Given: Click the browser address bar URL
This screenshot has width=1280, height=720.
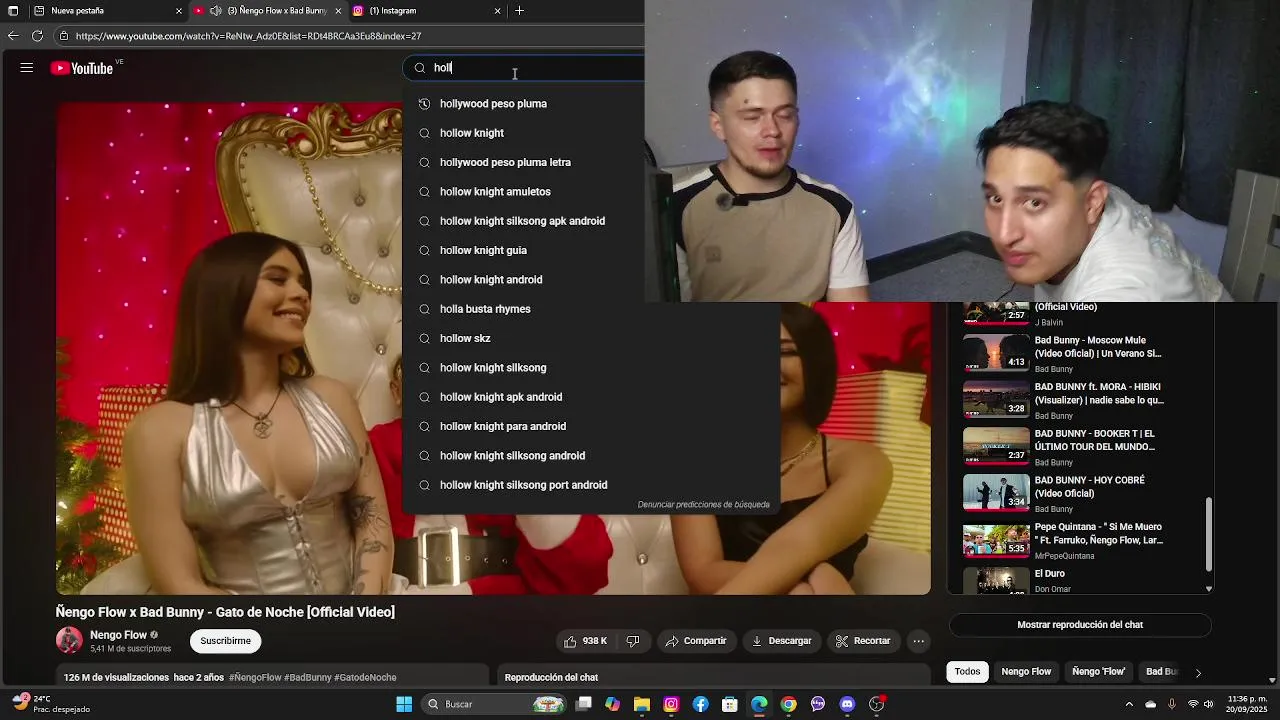Looking at the screenshot, I should click(x=248, y=36).
